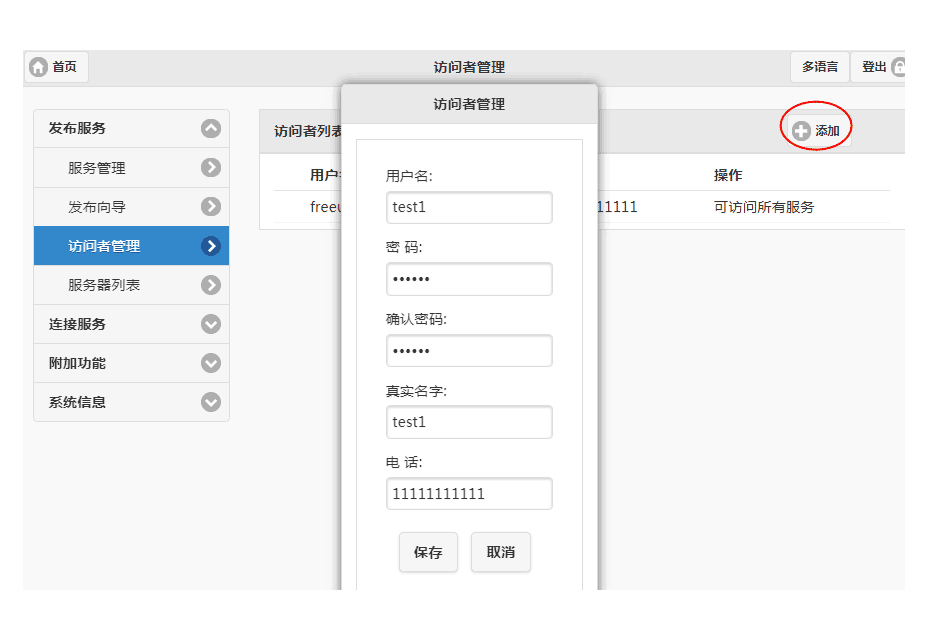Collapse the 发布服务 section arrow
The height and width of the screenshot is (638, 927).
point(210,128)
